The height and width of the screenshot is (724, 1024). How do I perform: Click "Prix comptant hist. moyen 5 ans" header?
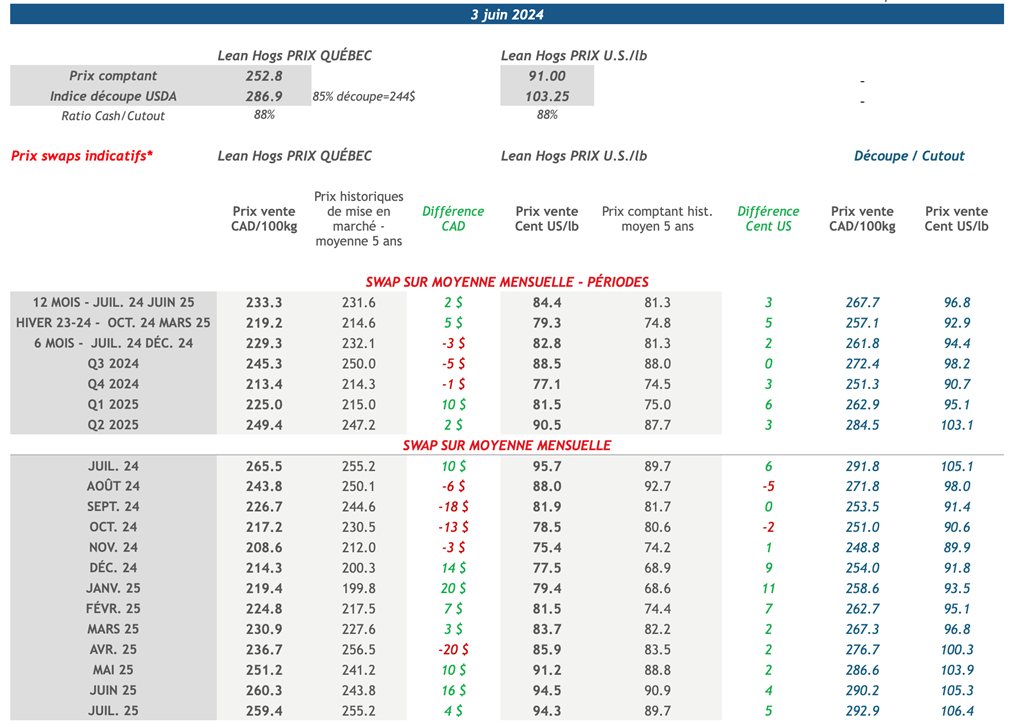(x=657, y=219)
